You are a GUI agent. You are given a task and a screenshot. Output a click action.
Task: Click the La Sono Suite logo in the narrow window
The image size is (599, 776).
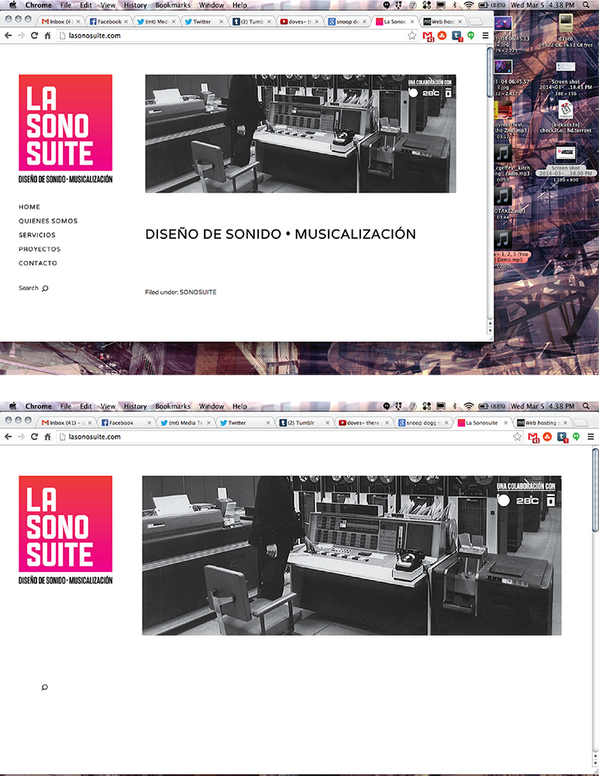[x=65, y=129]
